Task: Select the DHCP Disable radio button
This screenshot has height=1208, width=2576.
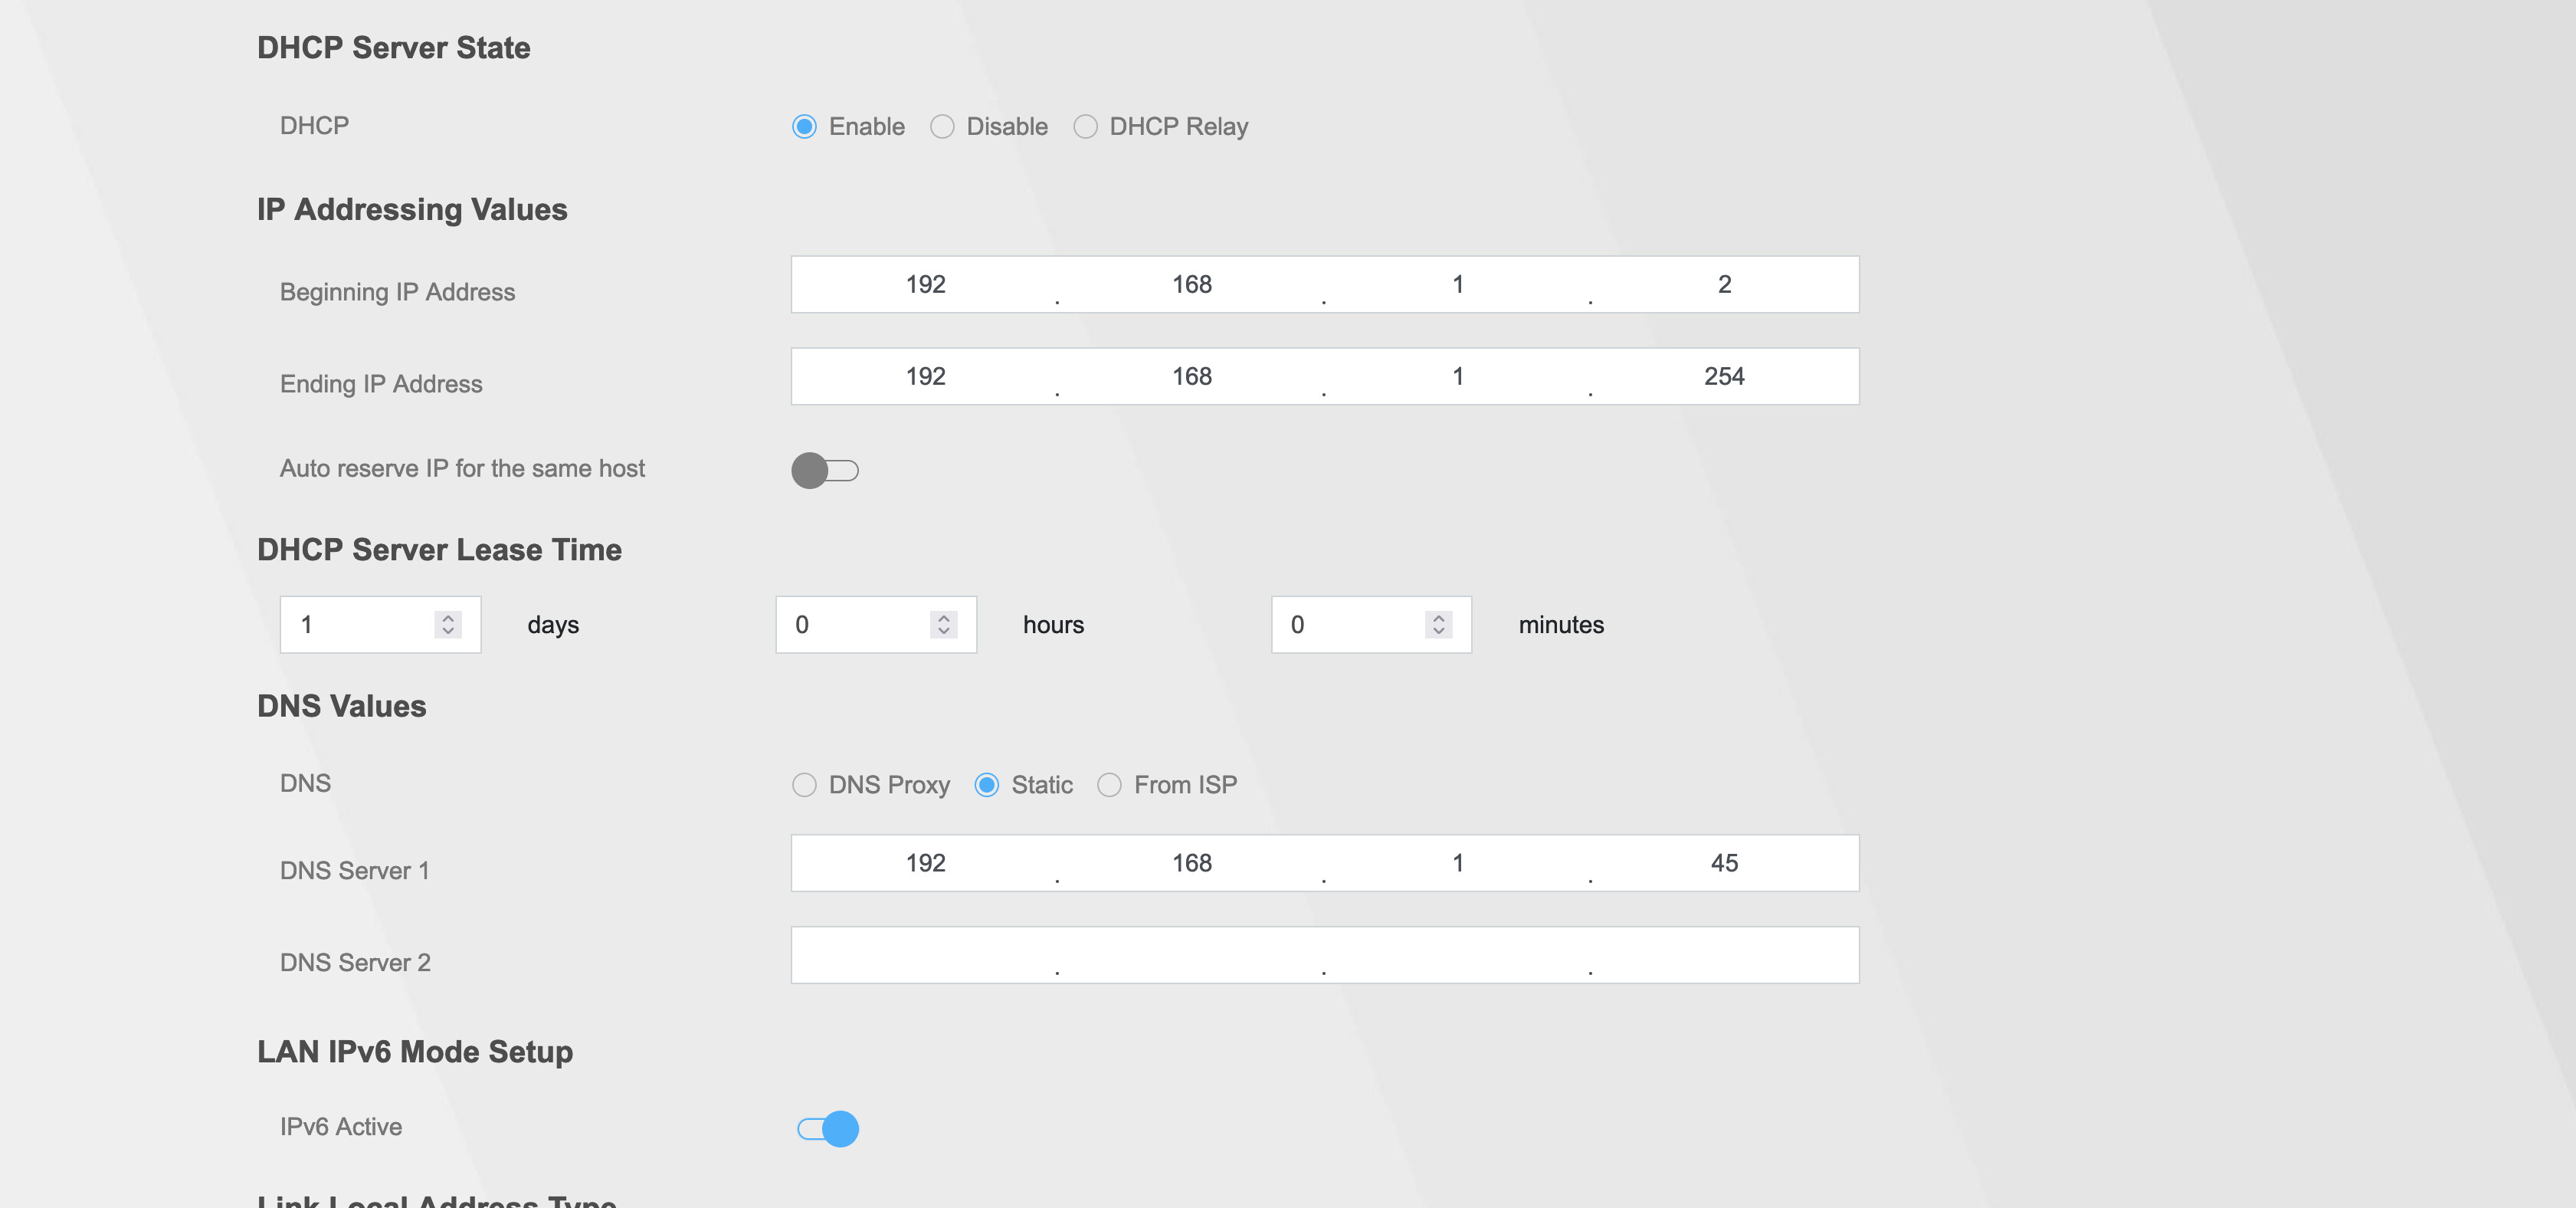Action: [942, 127]
